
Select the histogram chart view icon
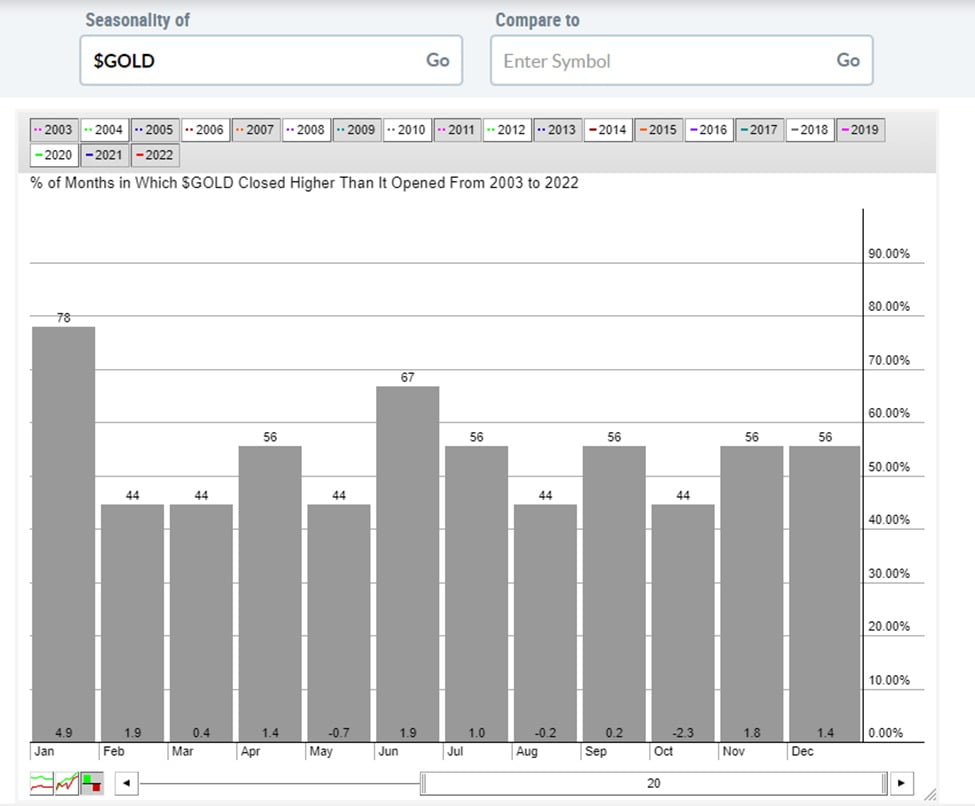pyautogui.click(x=92, y=783)
